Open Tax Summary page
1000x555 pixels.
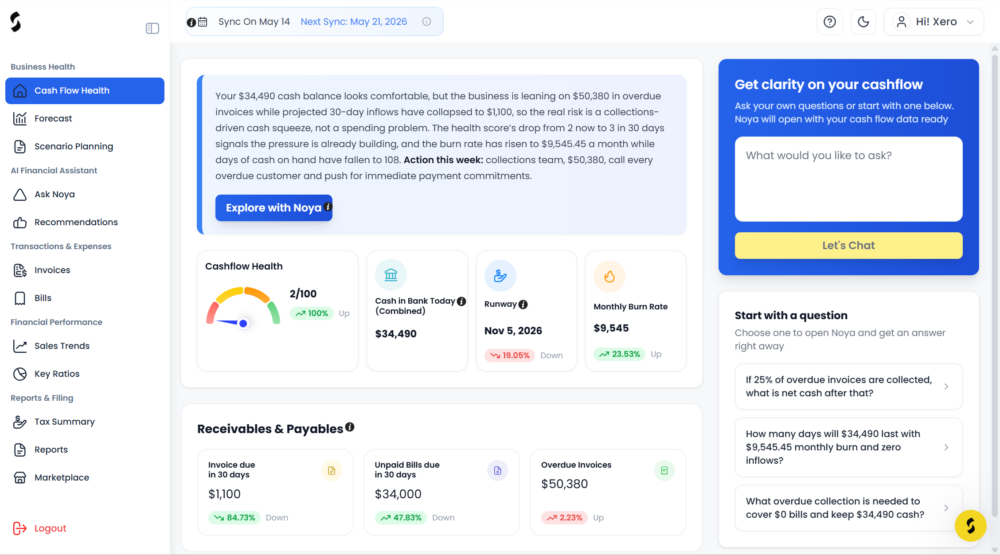85,422
